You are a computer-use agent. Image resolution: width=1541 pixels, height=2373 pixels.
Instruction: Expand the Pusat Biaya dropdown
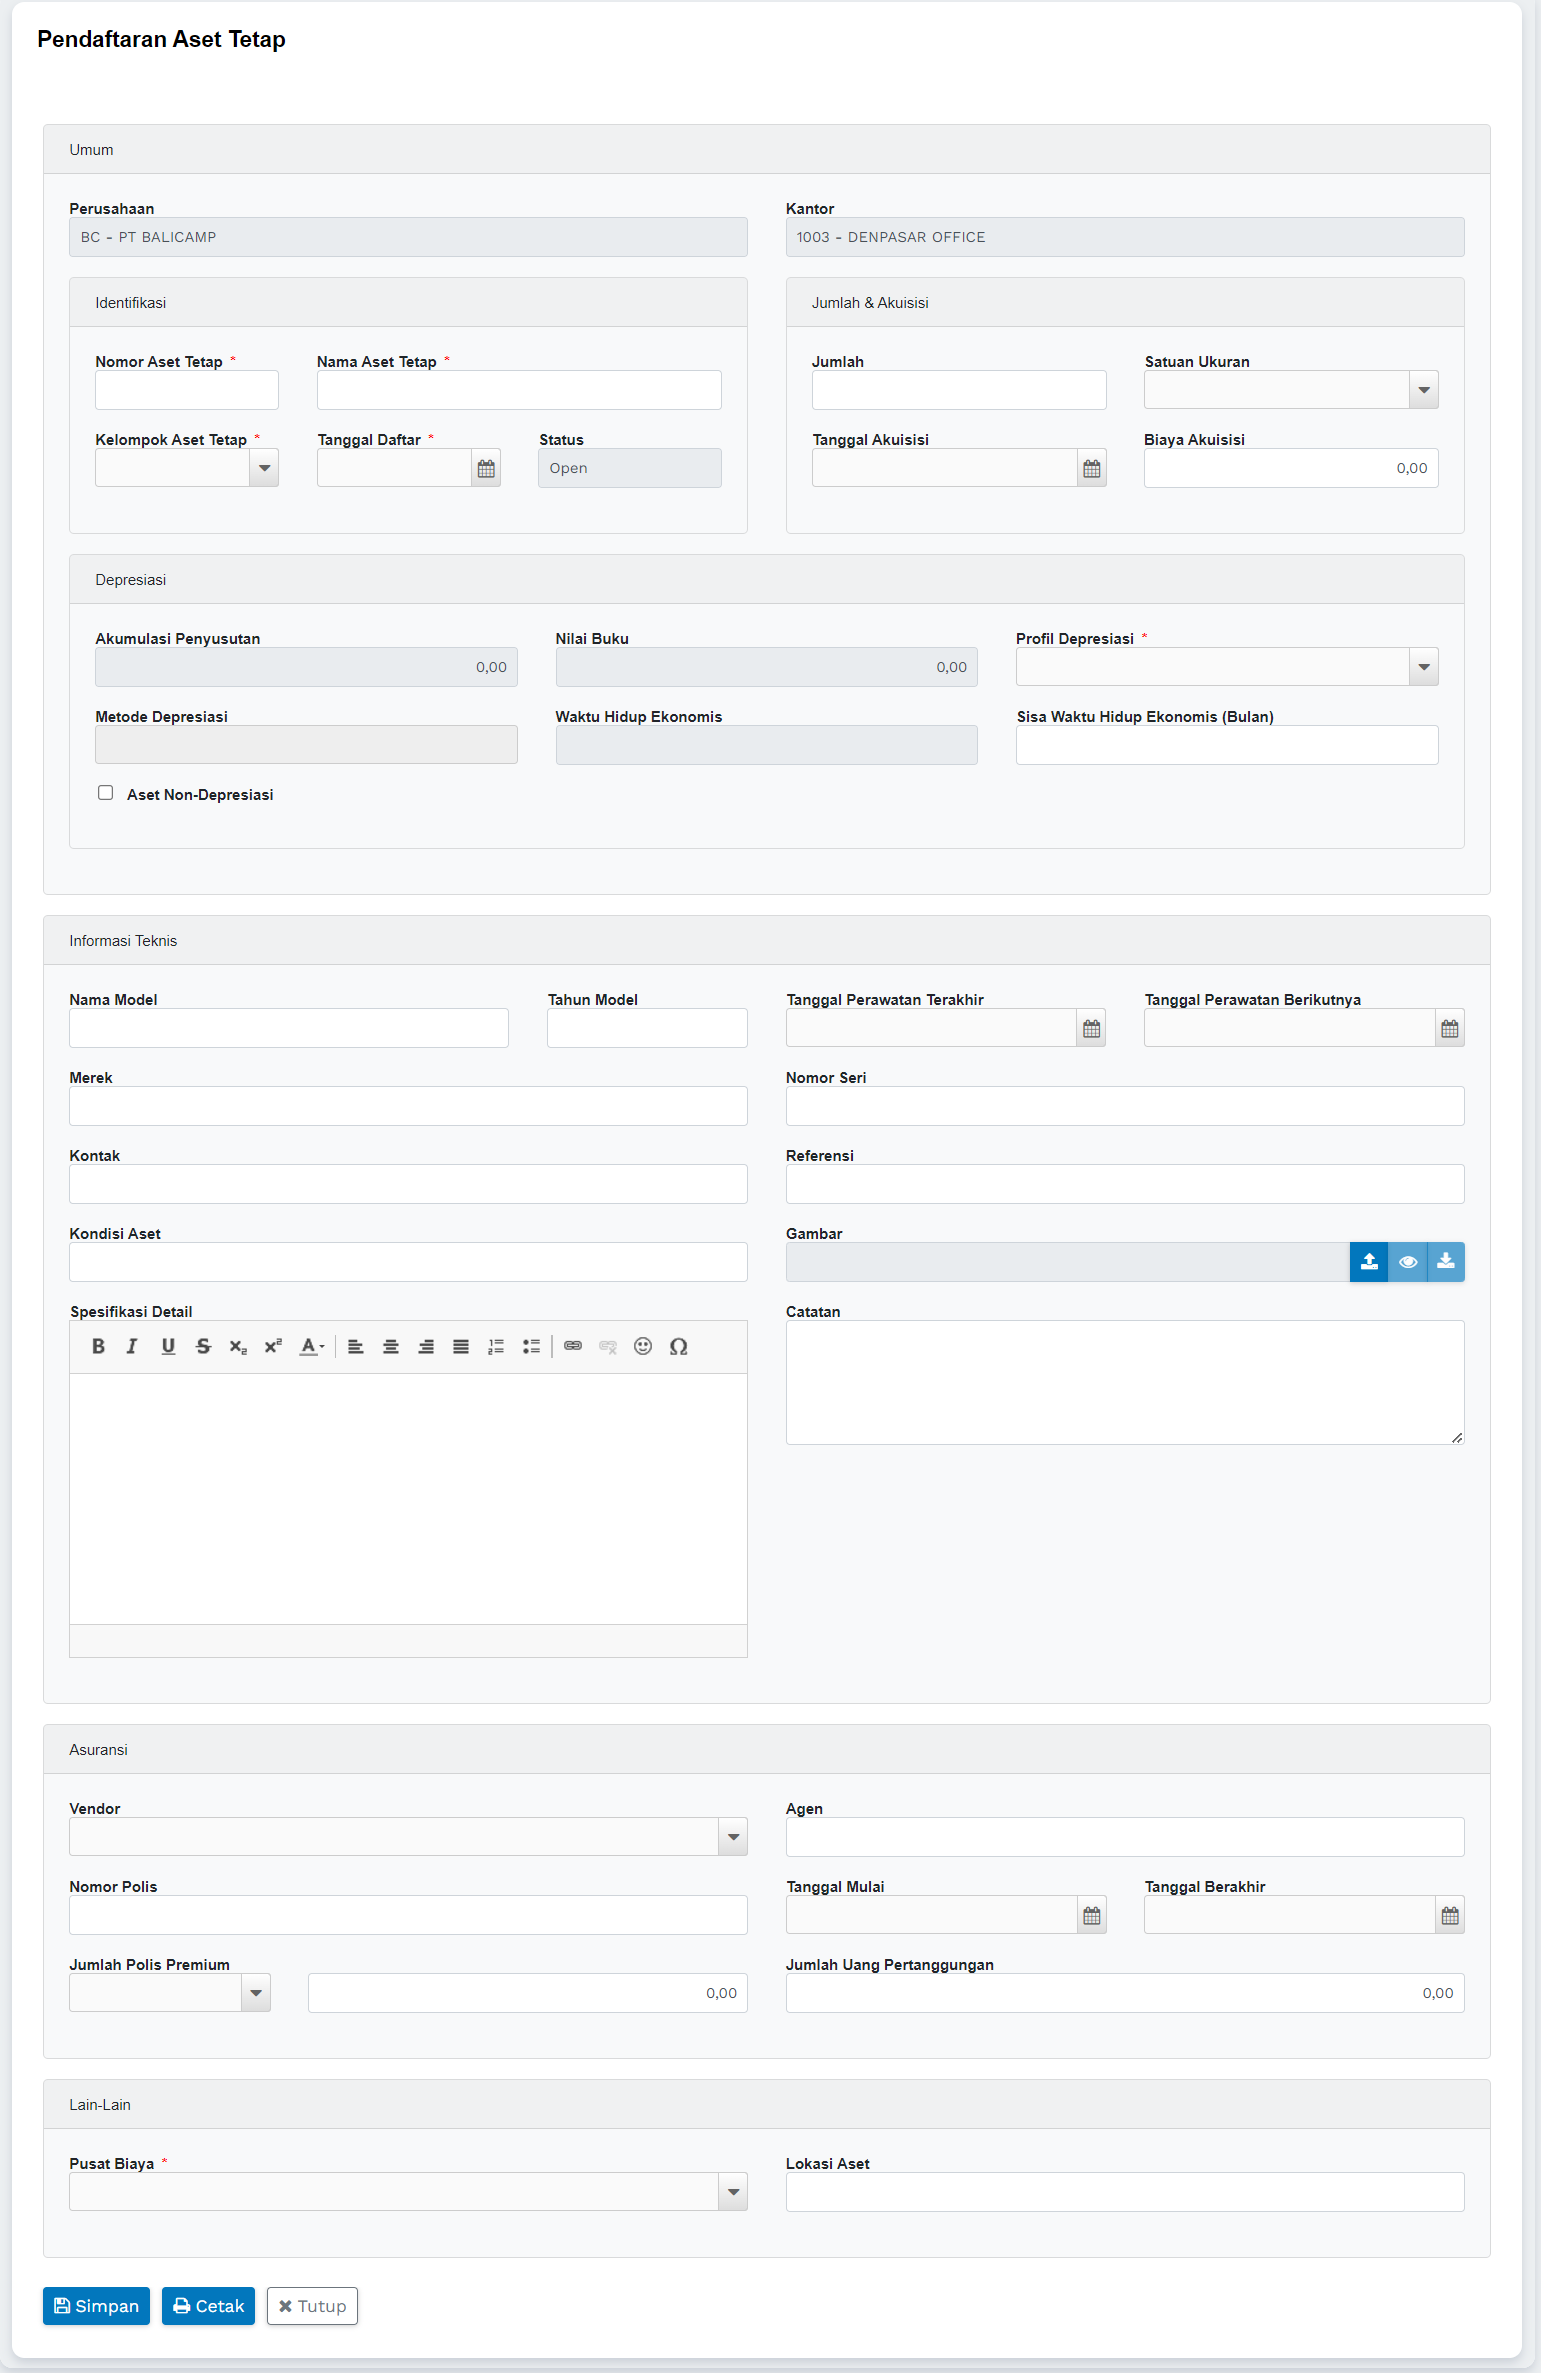[x=733, y=2192]
